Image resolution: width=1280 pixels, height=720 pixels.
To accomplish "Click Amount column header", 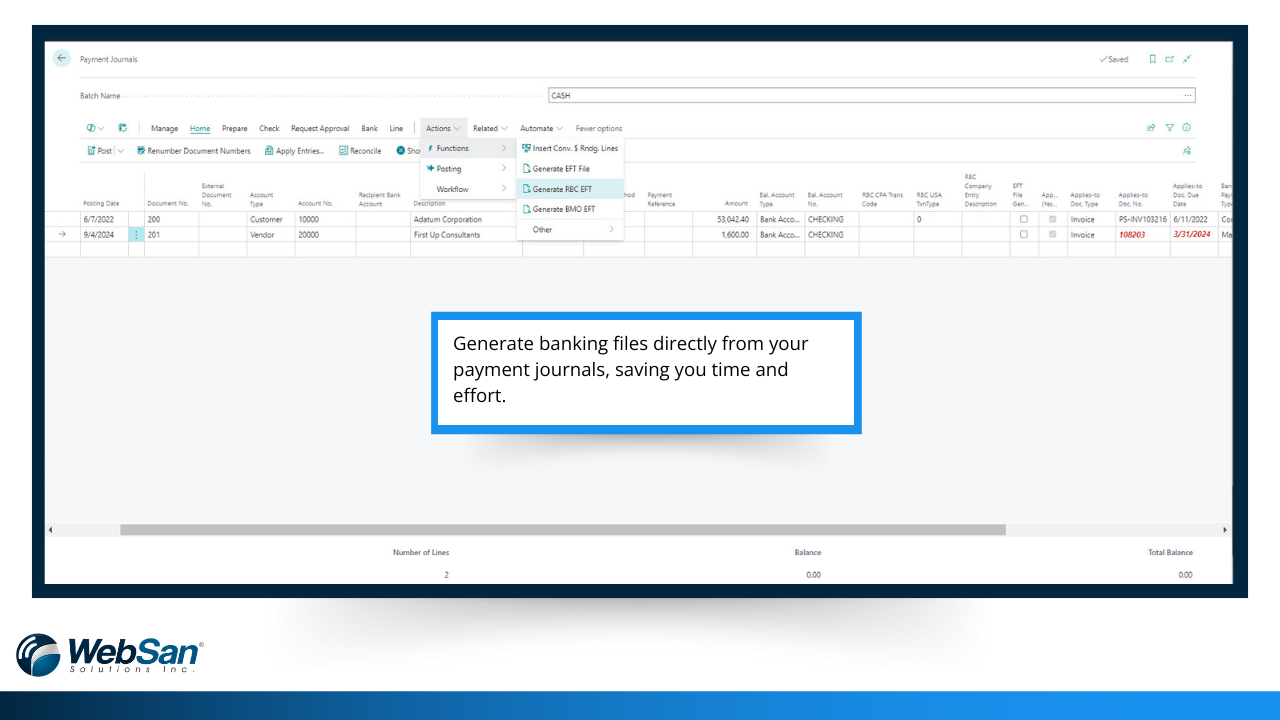I will click(738, 203).
